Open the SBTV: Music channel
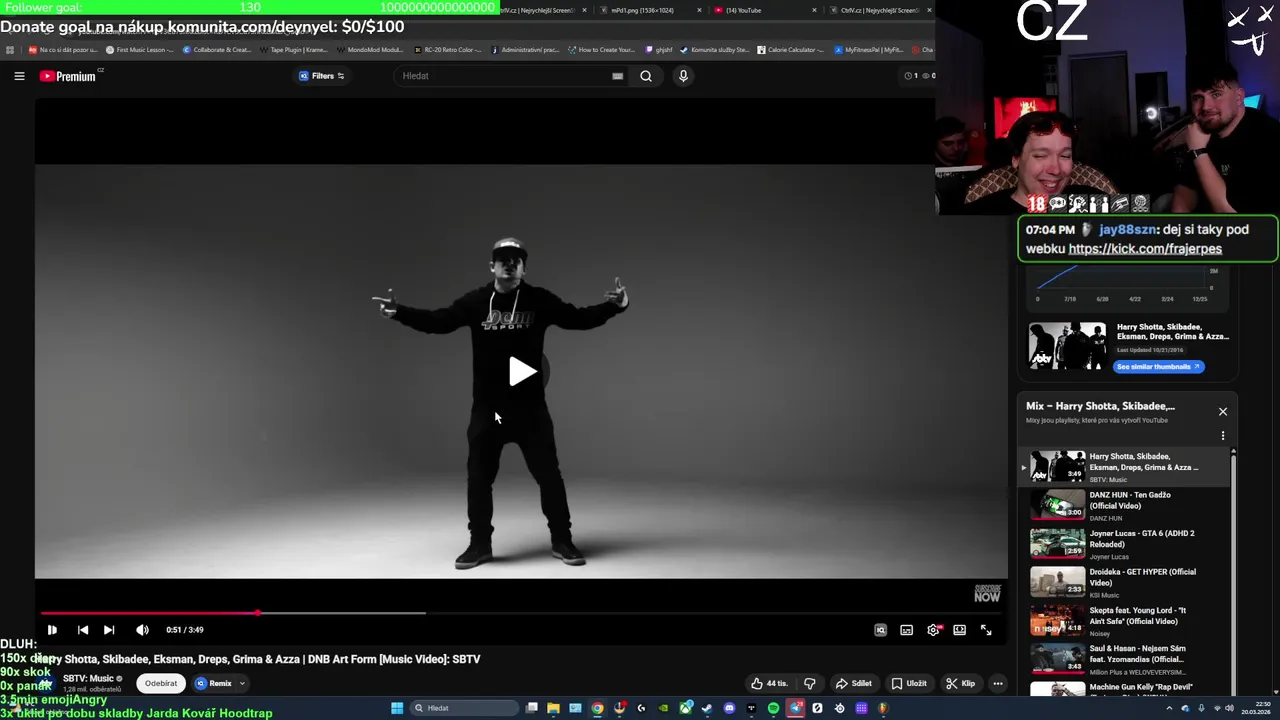Viewport: 1280px width, 720px height. [88, 679]
